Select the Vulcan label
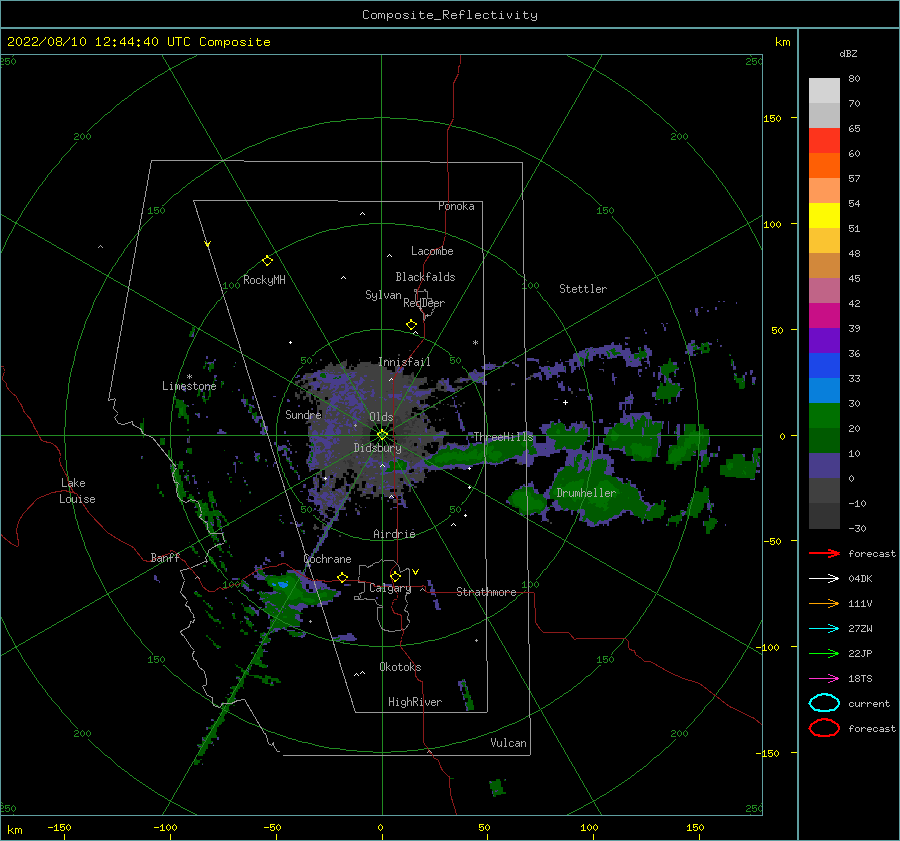Viewport: 900px width, 841px height. [x=509, y=743]
